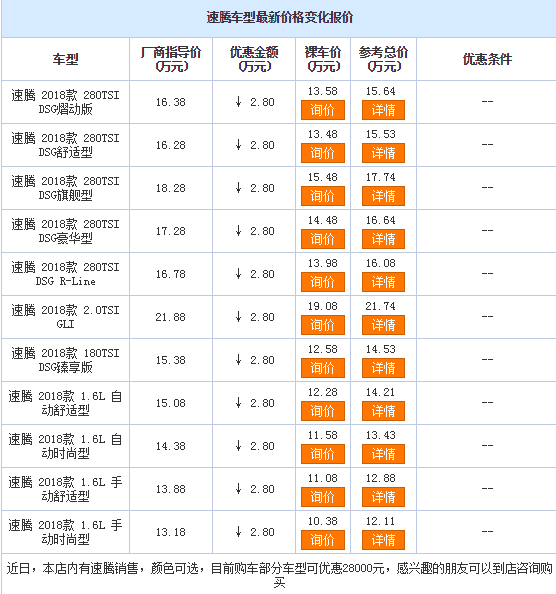
Task: Click 询价 for DSG豪华型 at 14.48
Action: tap(323, 239)
